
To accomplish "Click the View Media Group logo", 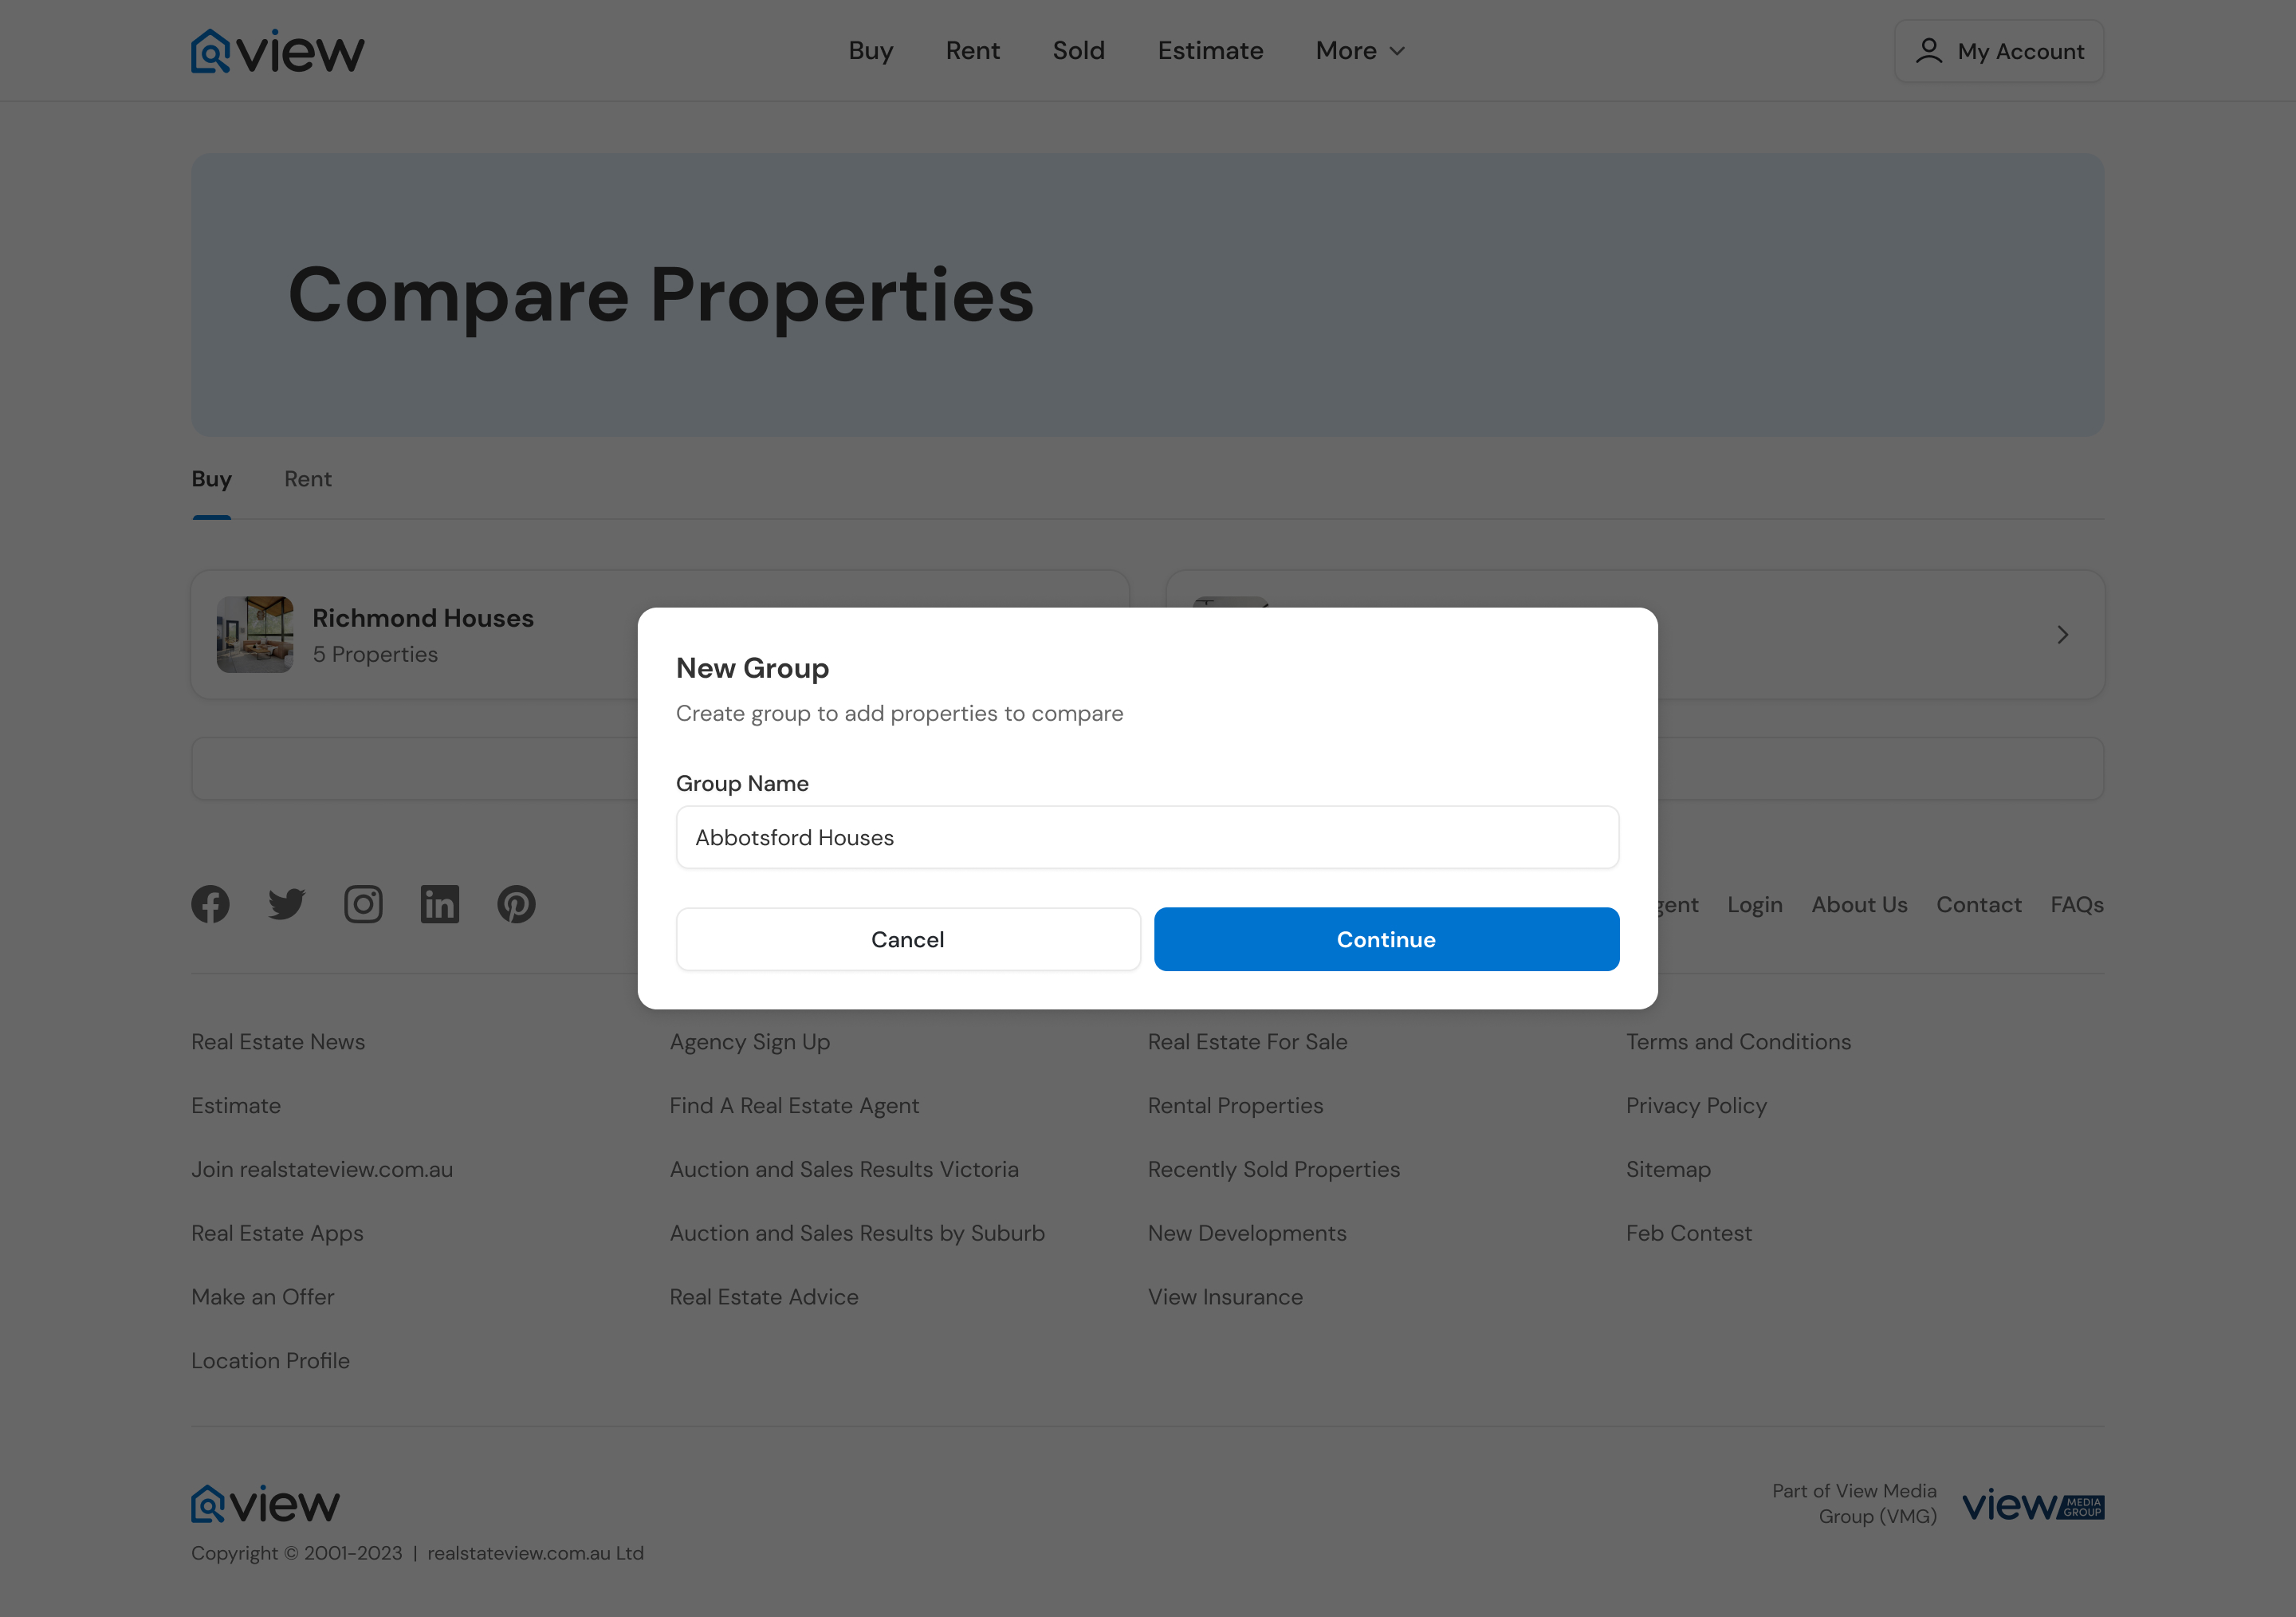I will (2032, 1505).
